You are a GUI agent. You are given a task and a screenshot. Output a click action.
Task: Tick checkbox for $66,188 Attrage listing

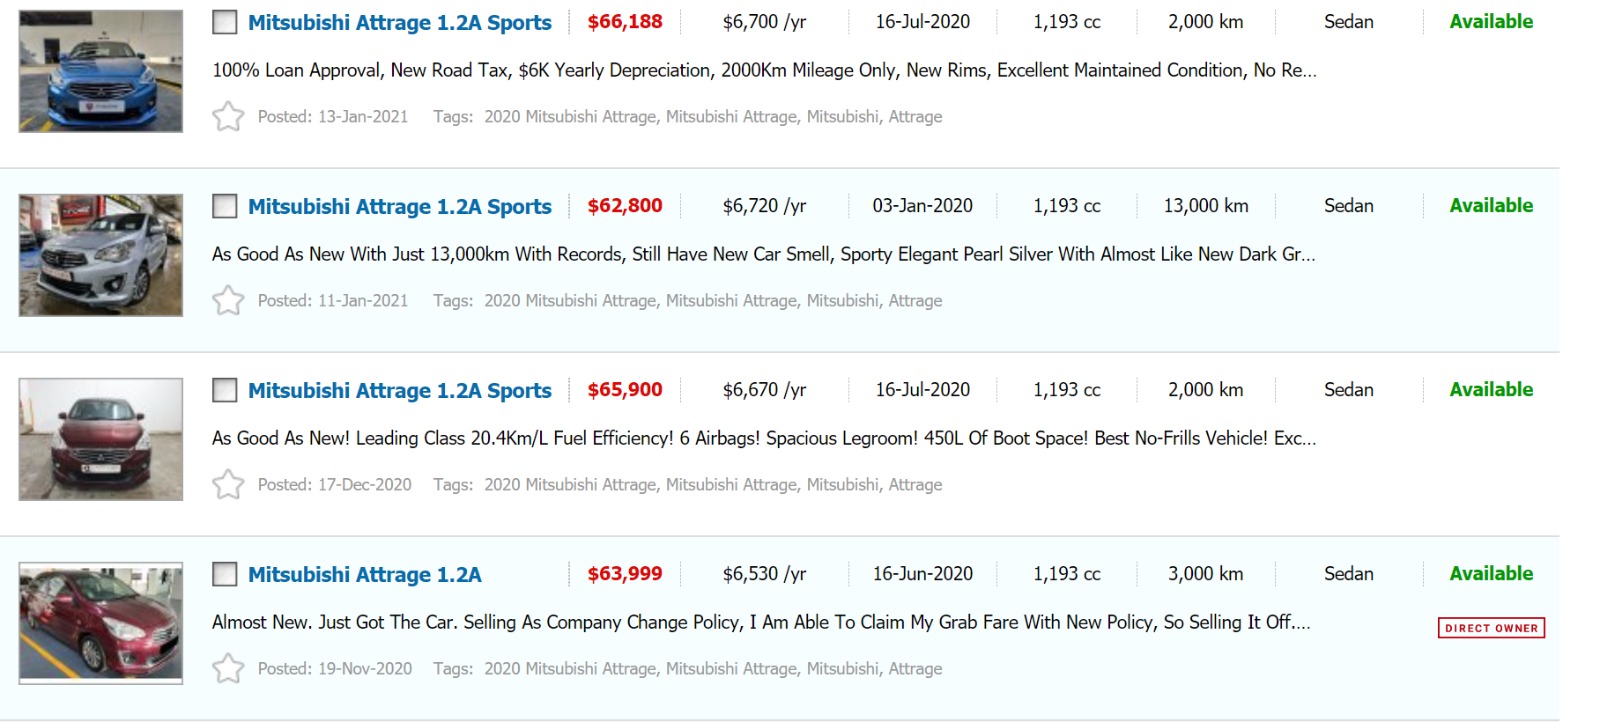tap(225, 22)
